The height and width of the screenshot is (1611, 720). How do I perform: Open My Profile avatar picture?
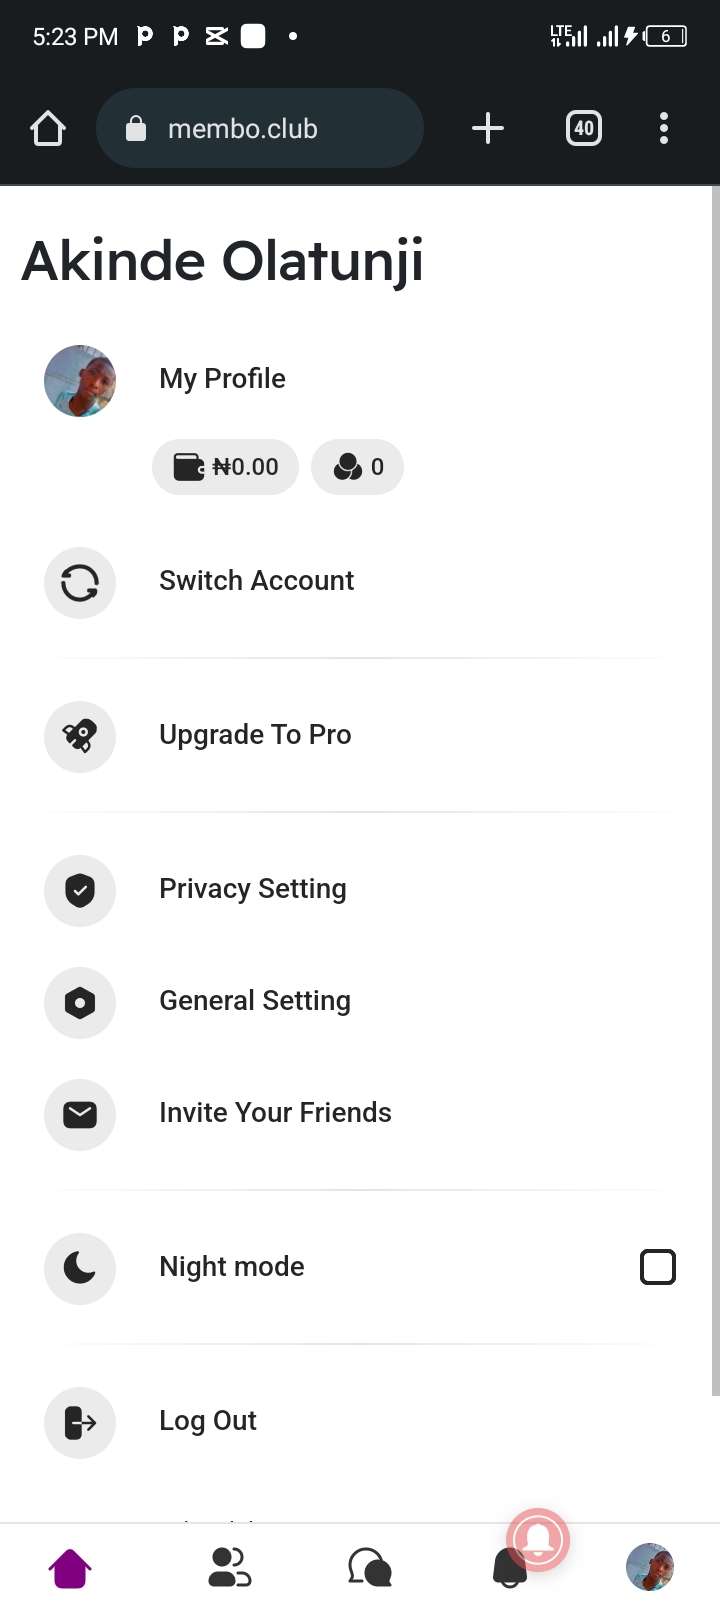tap(80, 381)
